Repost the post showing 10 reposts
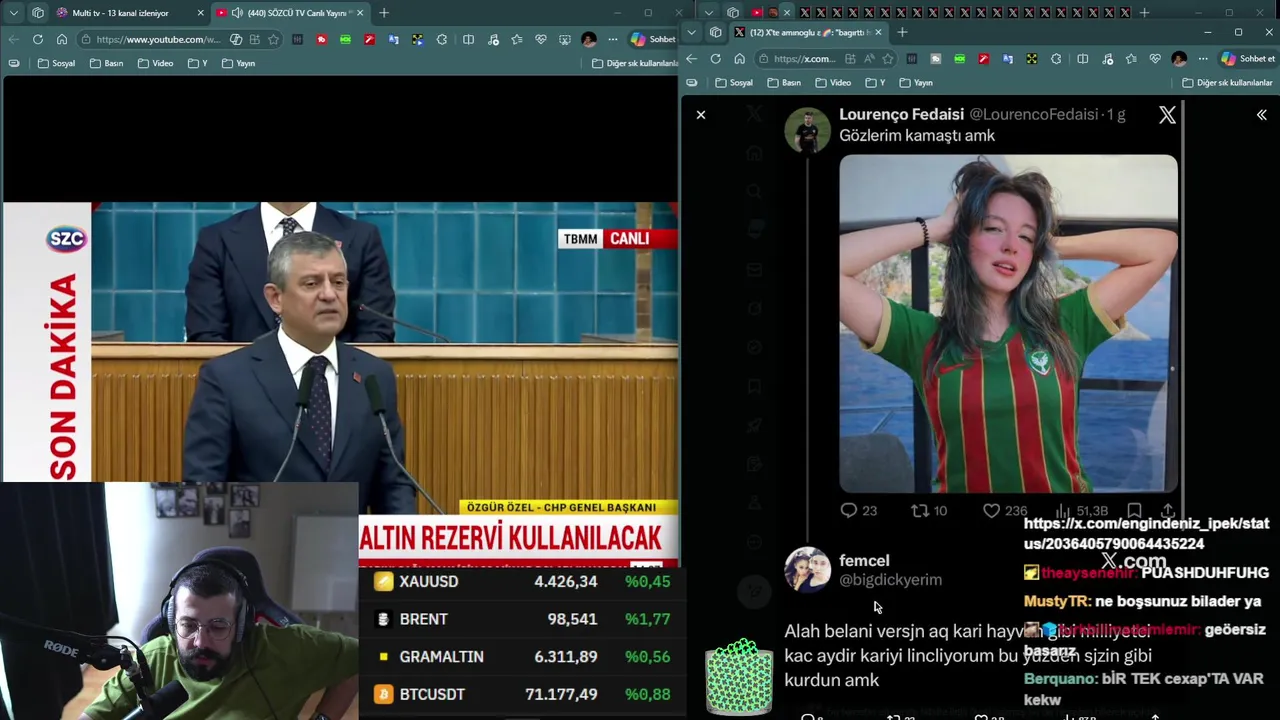The height and width of the screenshot is (720, 1280). tap(929, 510)
